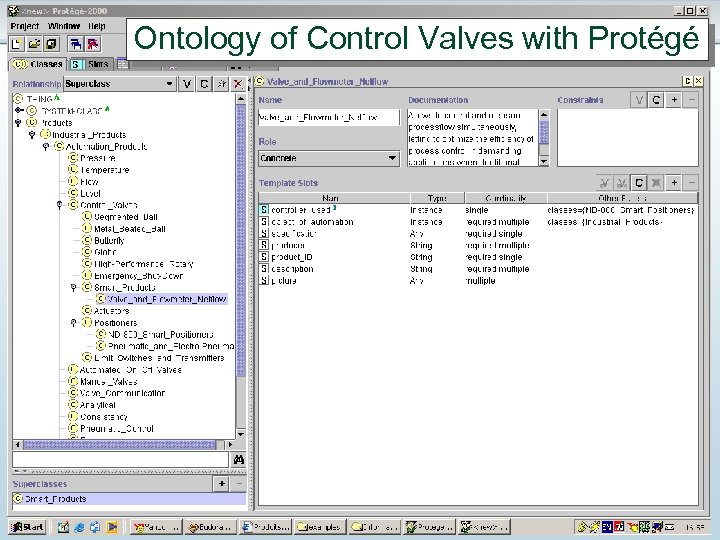This screenshot has width=720, height=540.
Task: Collapse the Industrial_Products tree node
Action: click(32, 135)
